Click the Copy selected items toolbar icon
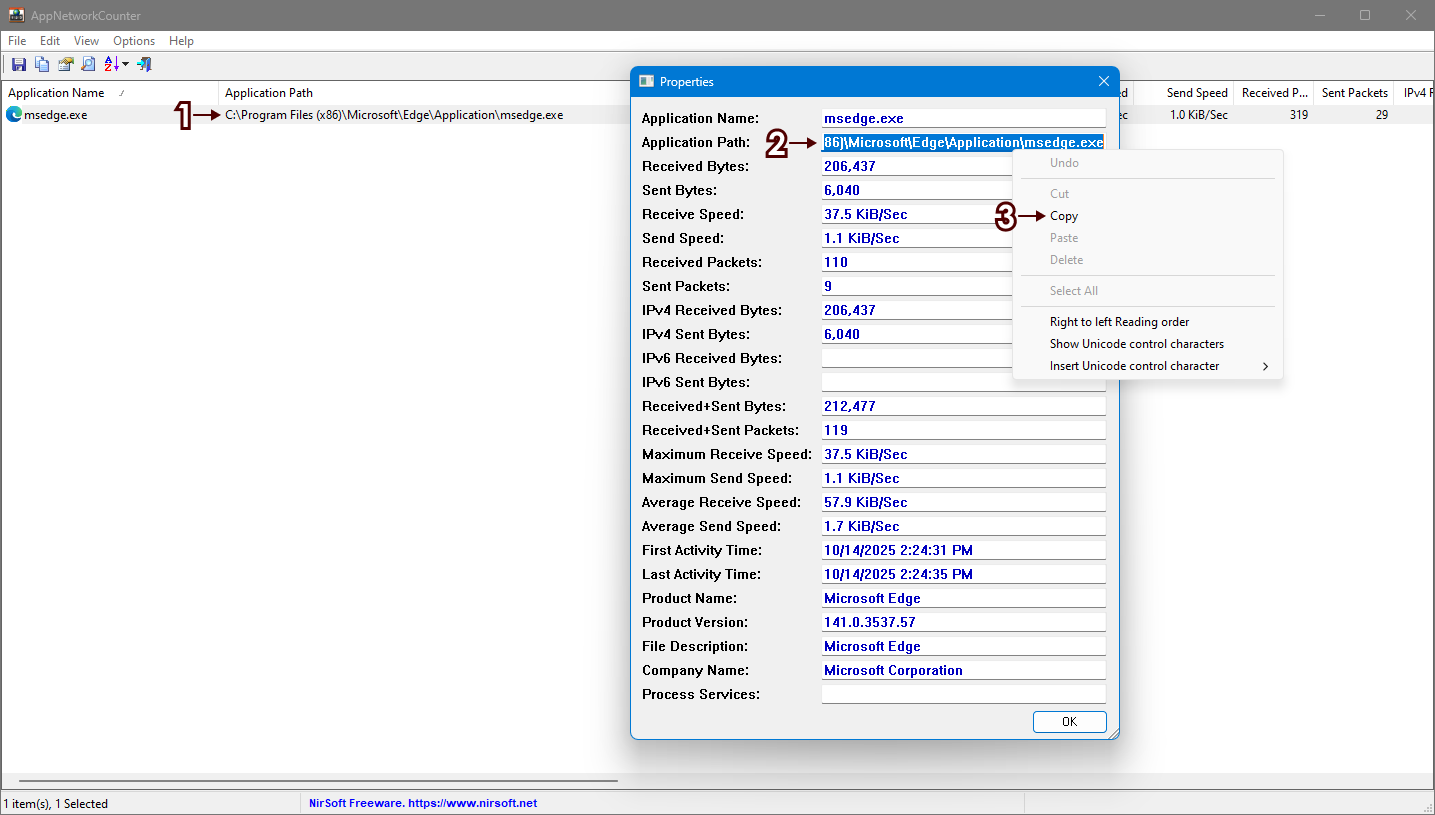The height and width of the screenshot is (815, 1435). point(42,64)
